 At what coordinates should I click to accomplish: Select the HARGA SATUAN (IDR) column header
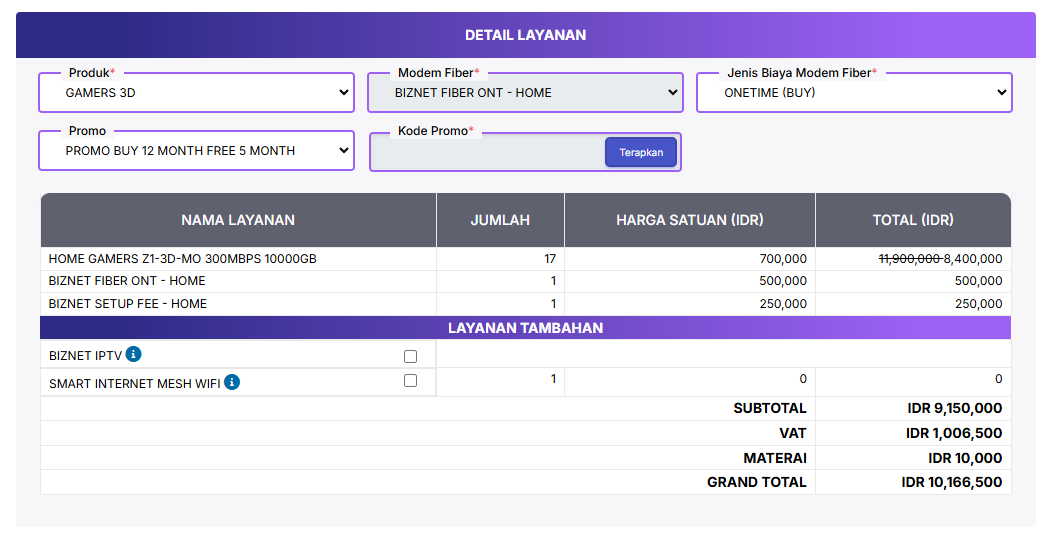(690, 220)
